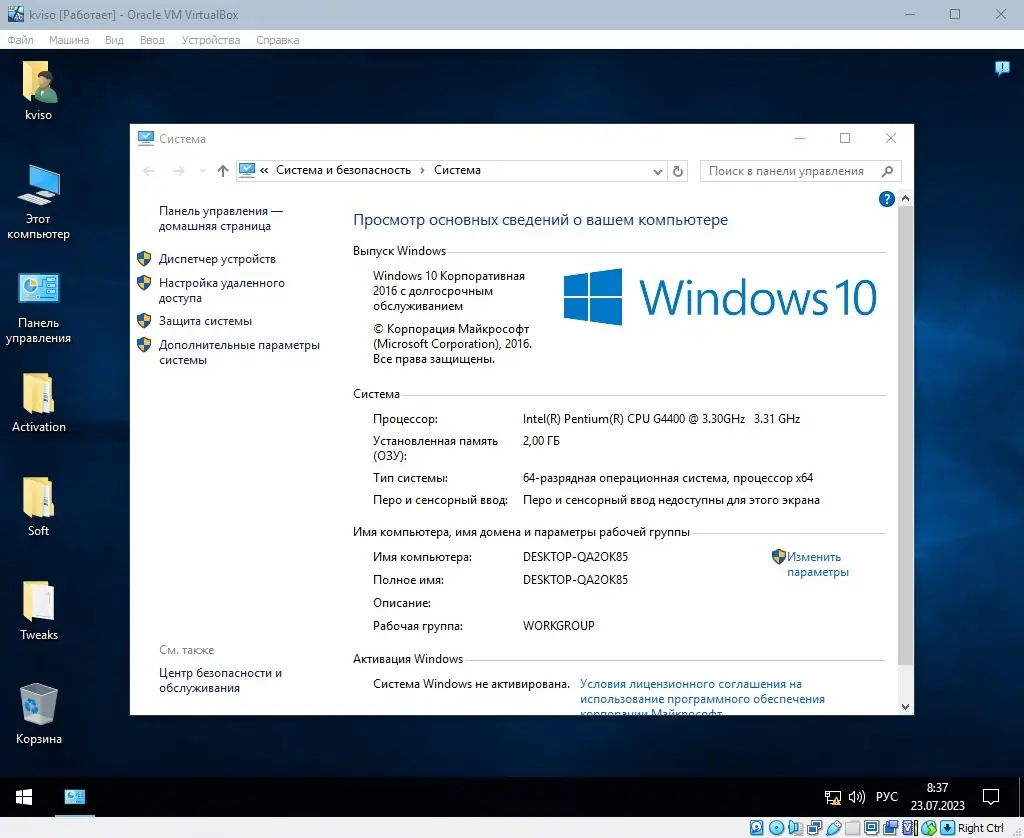Open Настройка удаленного доступа link
Viewport: 1024px width, 838px height.
click(222, 290)
